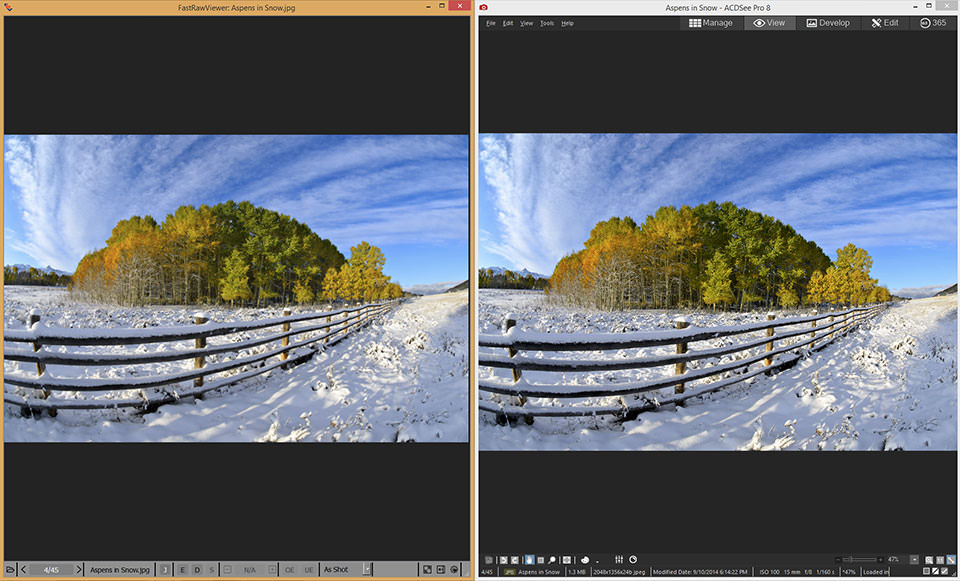Increase exposure with plus button in FastRawViewer

[x=272, y=569]
